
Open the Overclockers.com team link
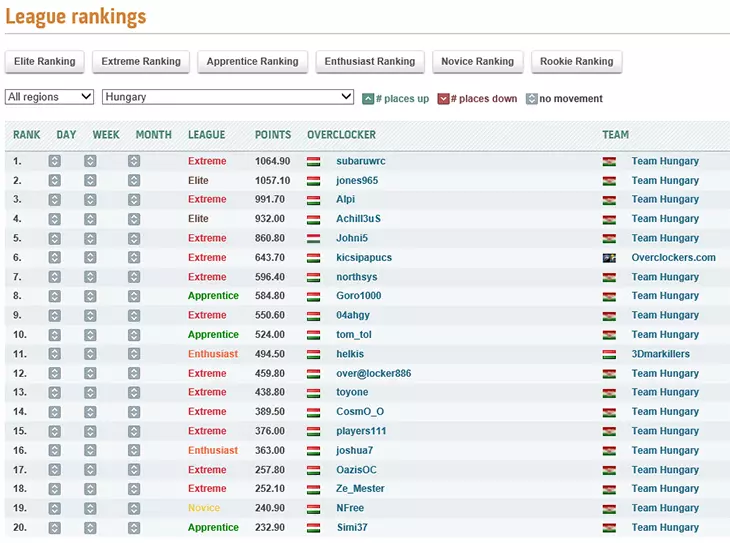click(673, 258)
